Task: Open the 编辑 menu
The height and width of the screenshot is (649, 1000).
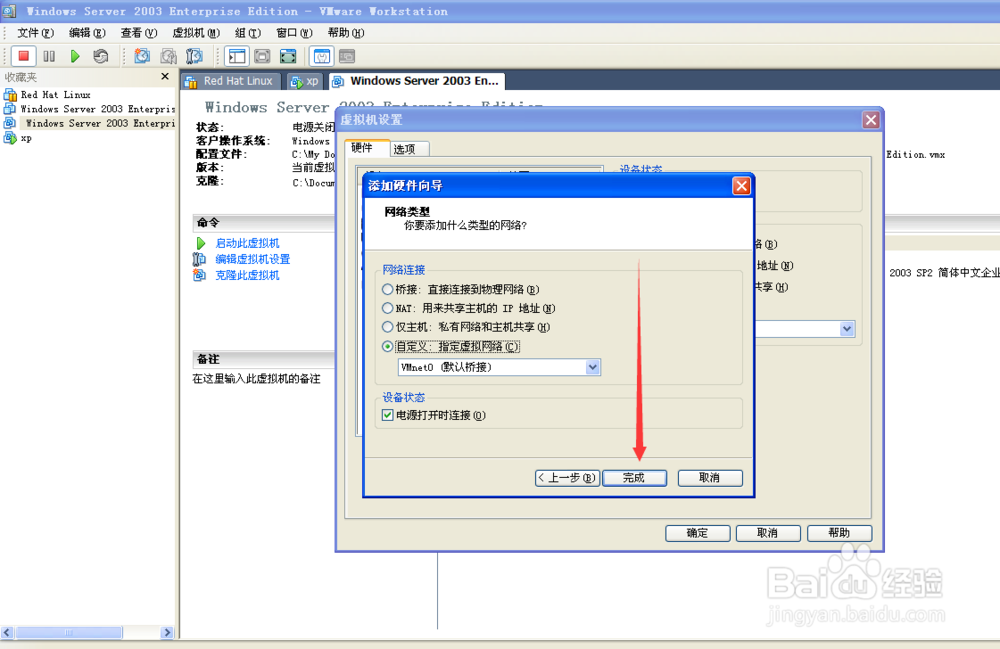Action: tap(87, 33)
